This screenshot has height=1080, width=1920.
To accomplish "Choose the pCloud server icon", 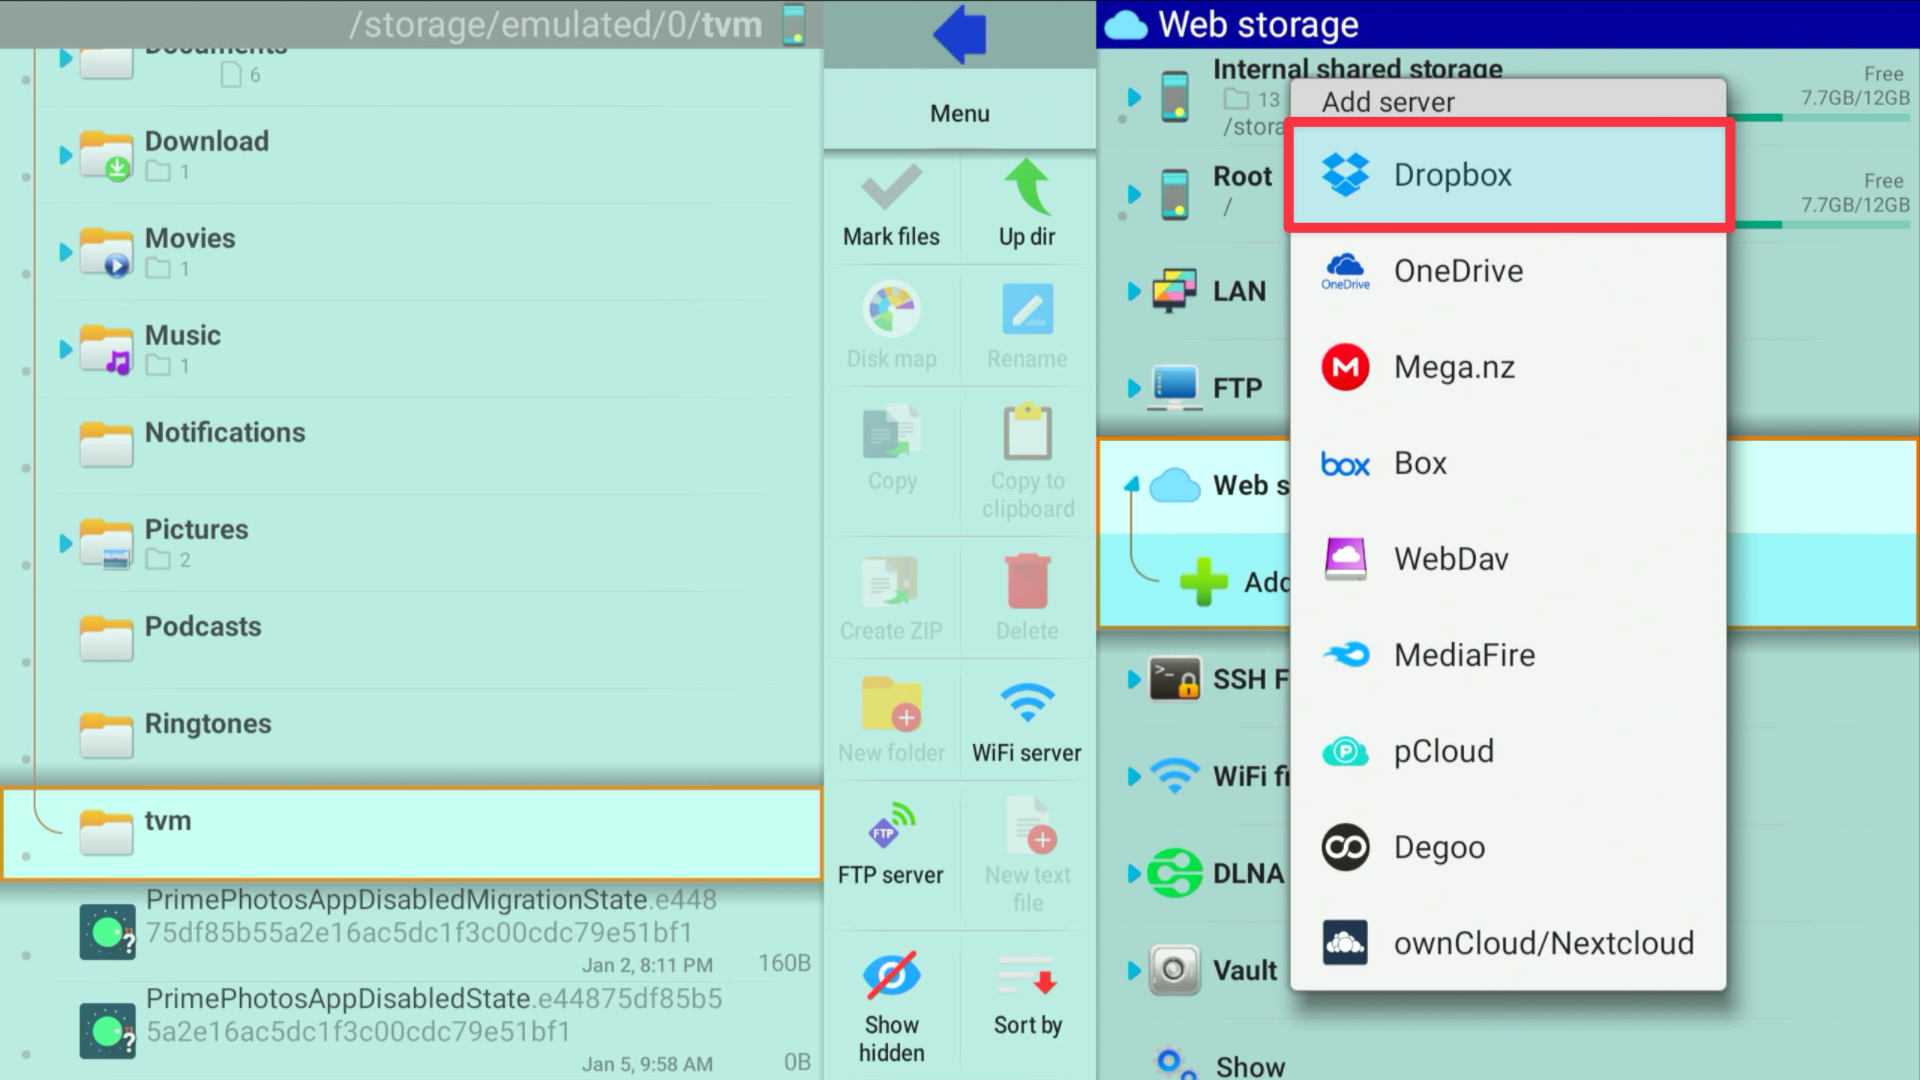I will [1345, 751].
